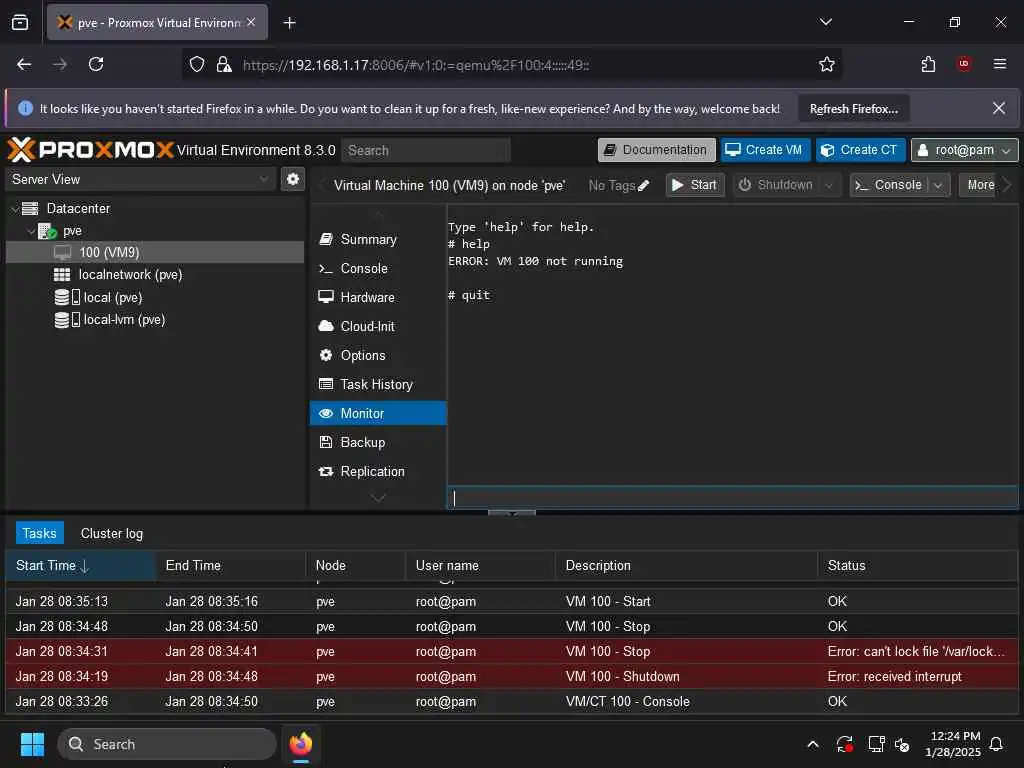Open the Replication section

point(378,472)
